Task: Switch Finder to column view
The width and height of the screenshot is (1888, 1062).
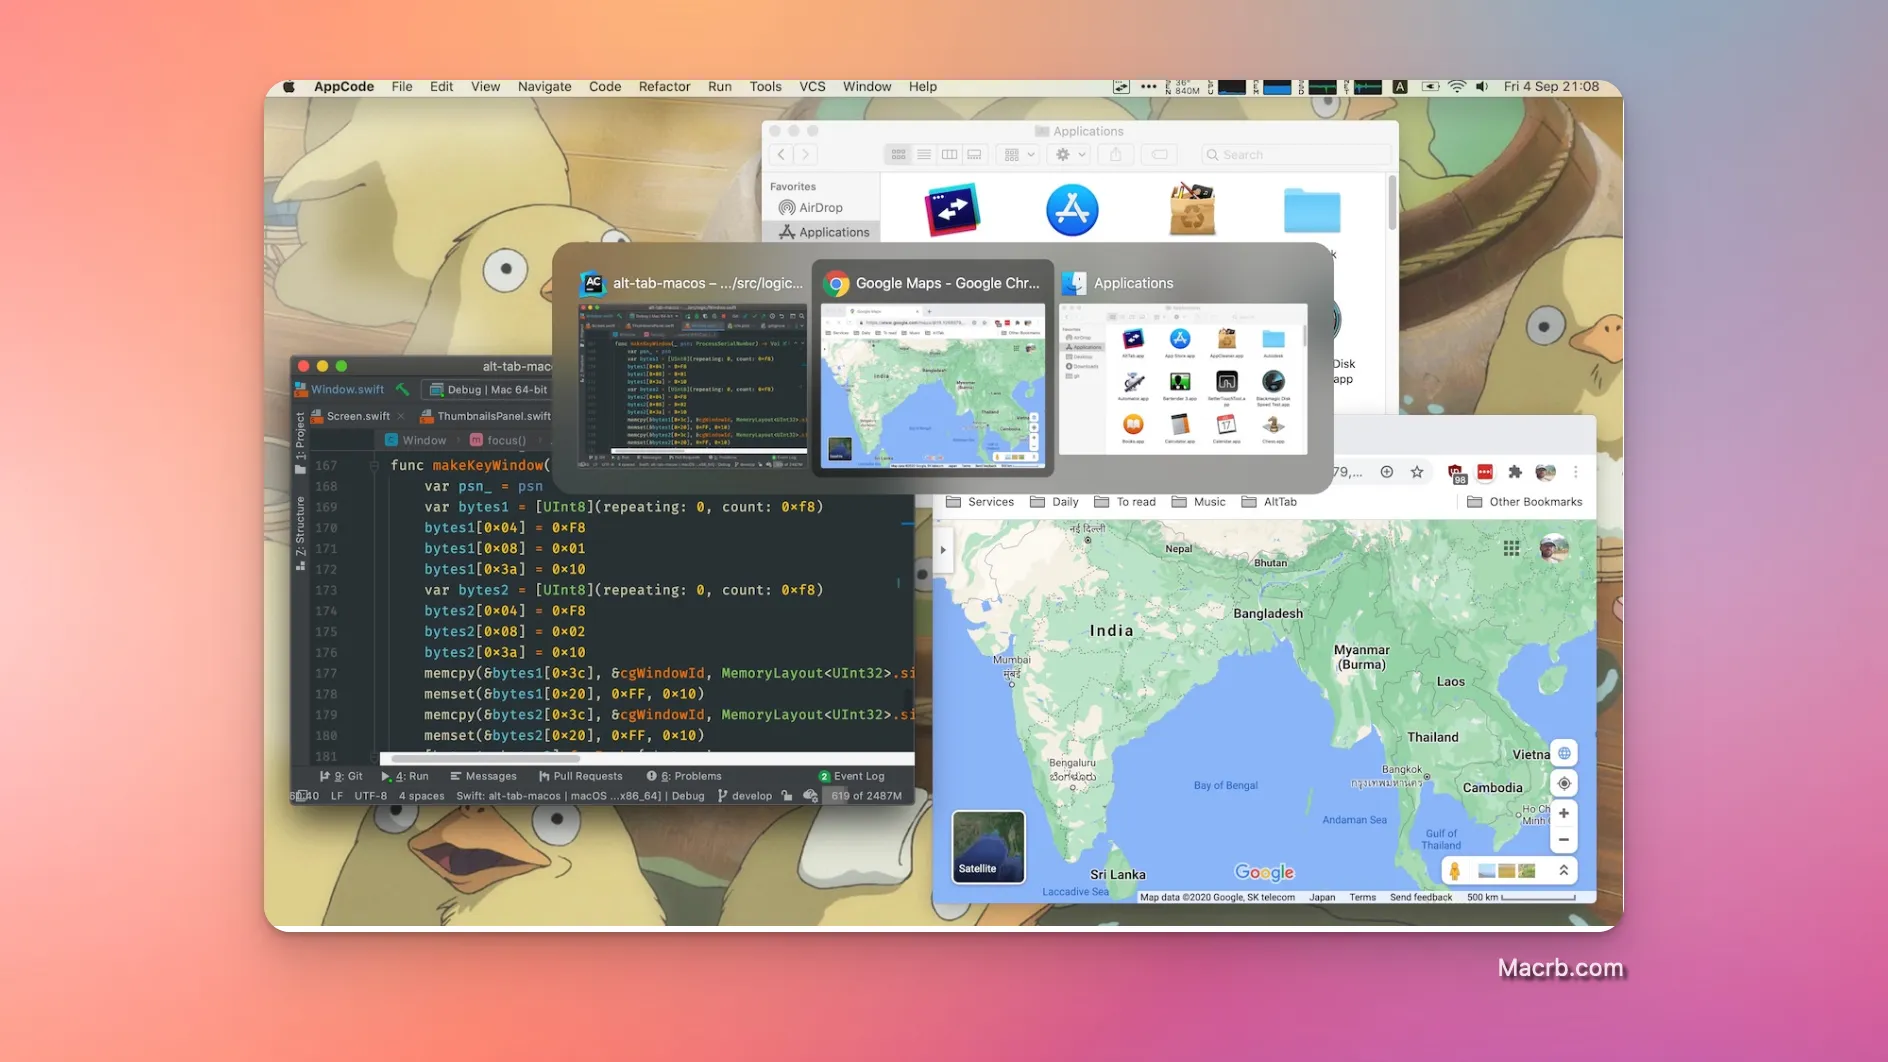Action: pyautogui.click(x=949, y=155)
